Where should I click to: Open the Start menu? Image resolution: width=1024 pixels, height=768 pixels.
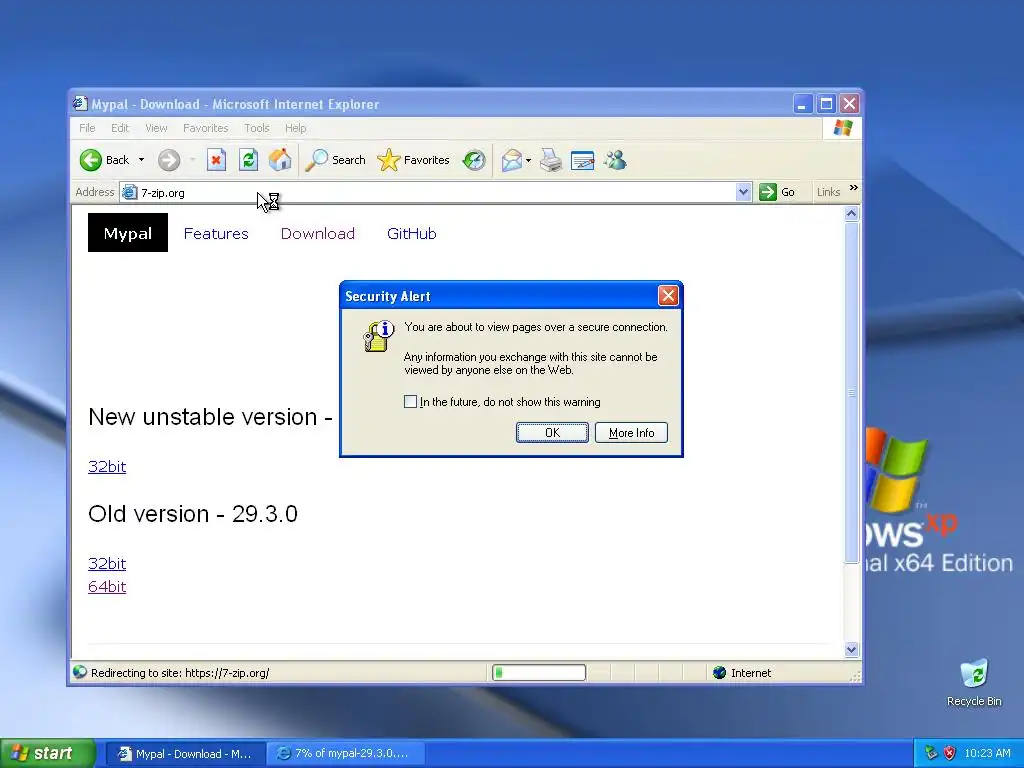48,753
